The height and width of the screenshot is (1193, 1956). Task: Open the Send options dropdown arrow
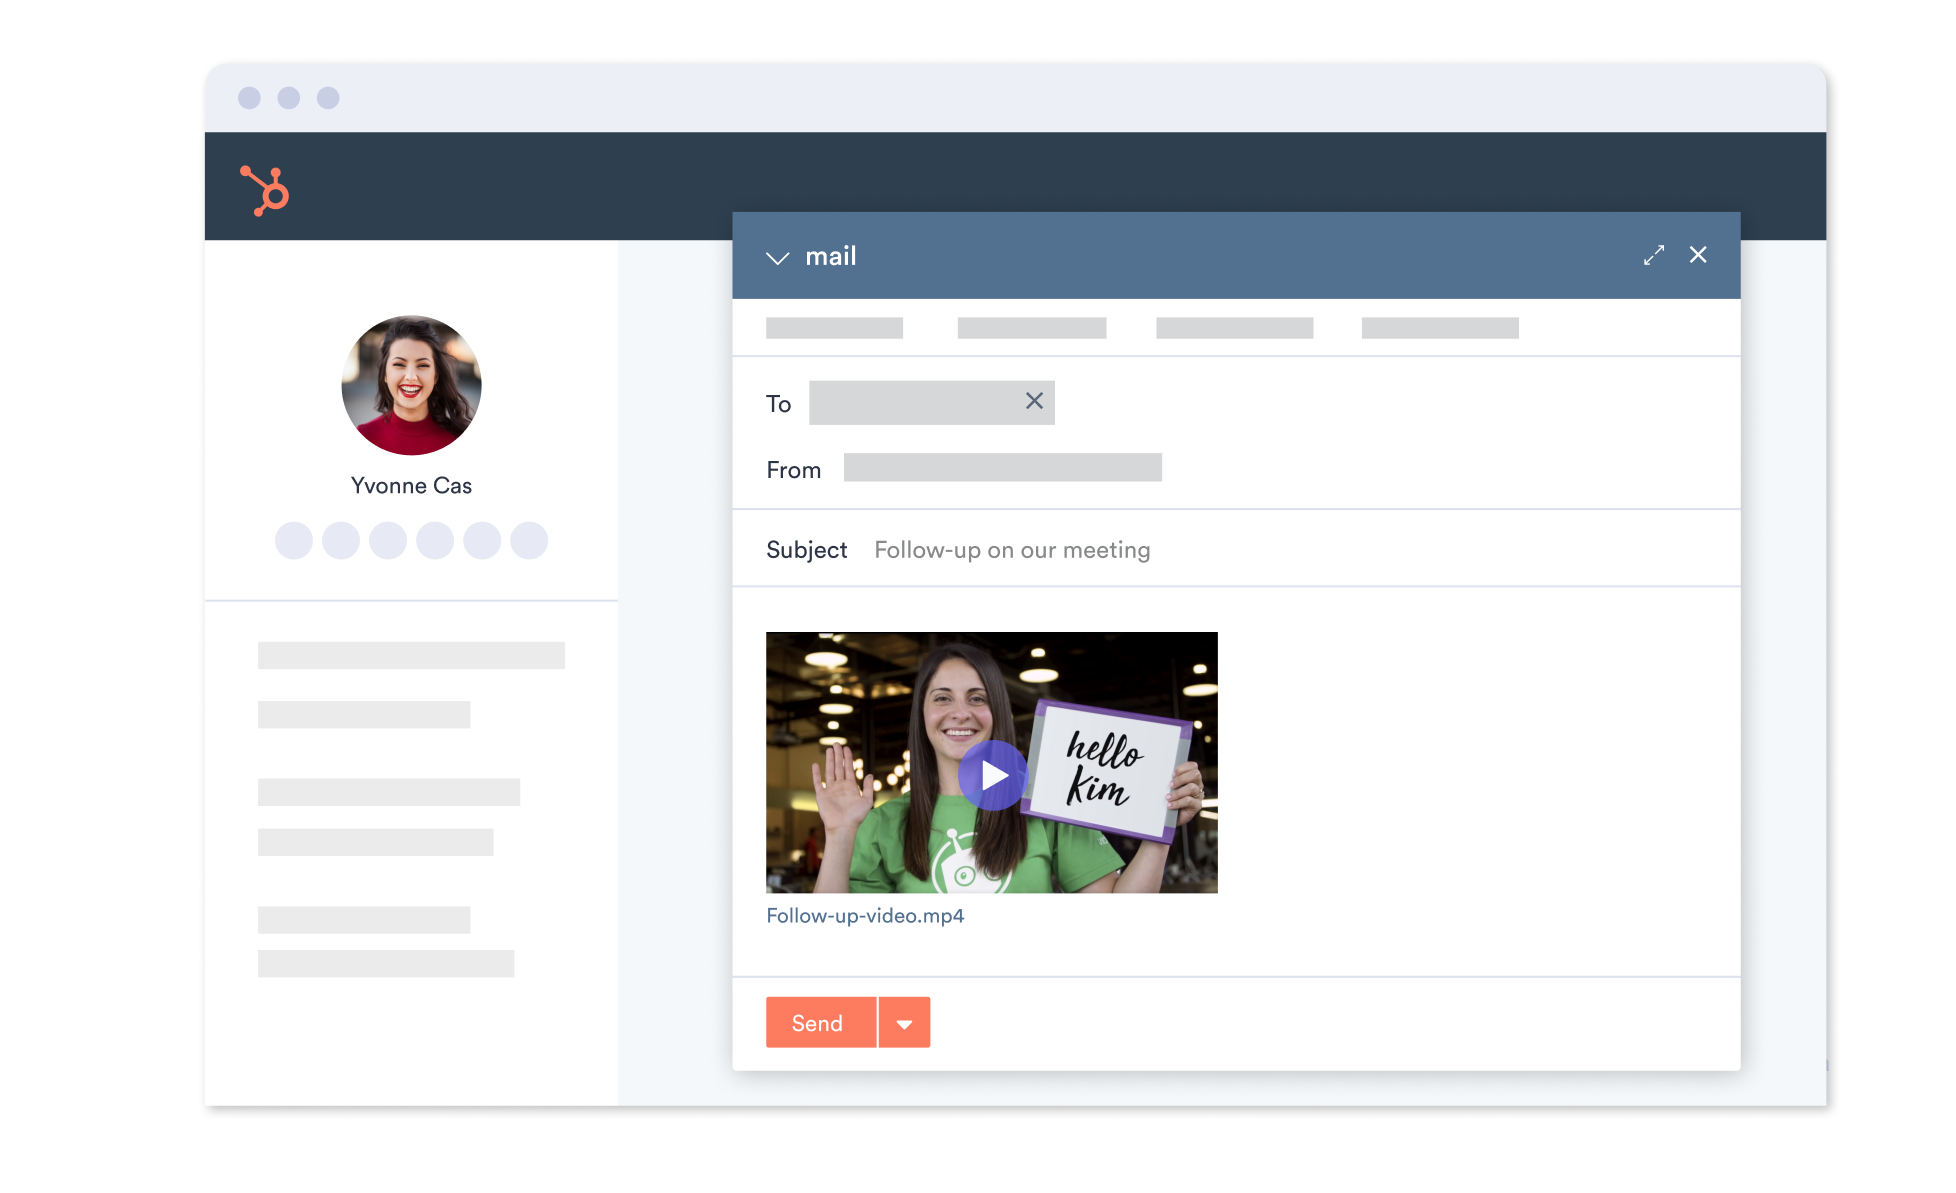(x=905, y=1022)
